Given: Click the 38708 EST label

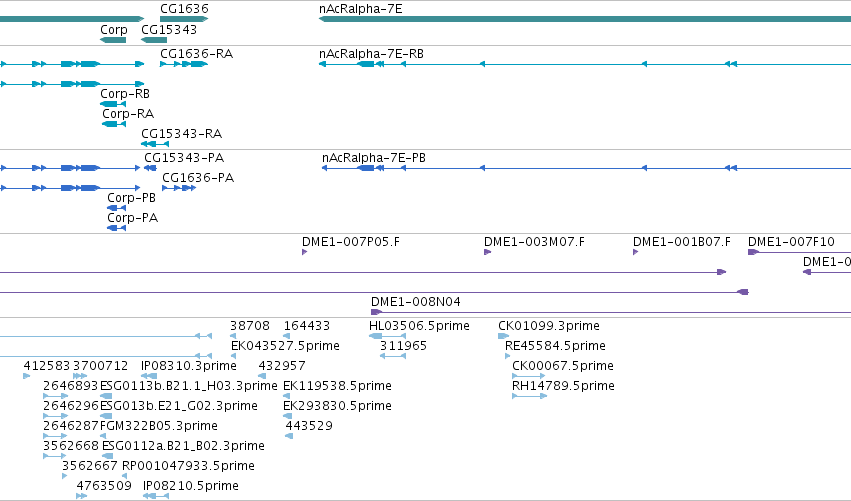Looking at the screenshot, I should tap(250, 326).
